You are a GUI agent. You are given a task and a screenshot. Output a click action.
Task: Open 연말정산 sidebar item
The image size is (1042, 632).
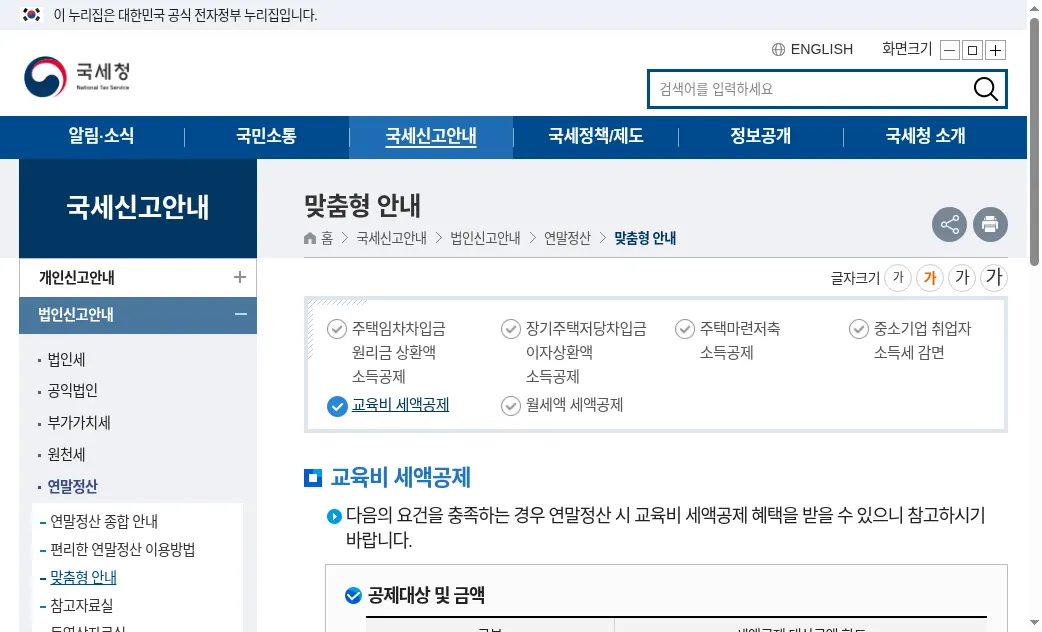(72, 486)
